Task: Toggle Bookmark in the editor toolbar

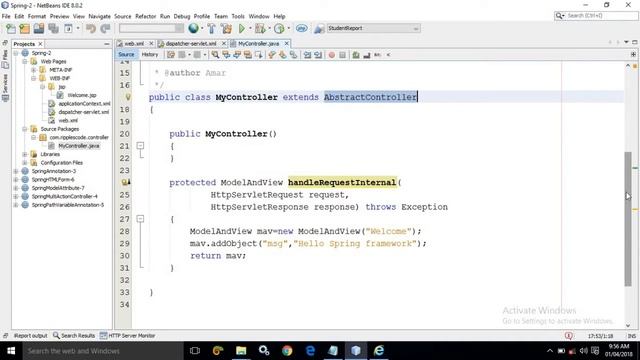Action: point(293,55)
